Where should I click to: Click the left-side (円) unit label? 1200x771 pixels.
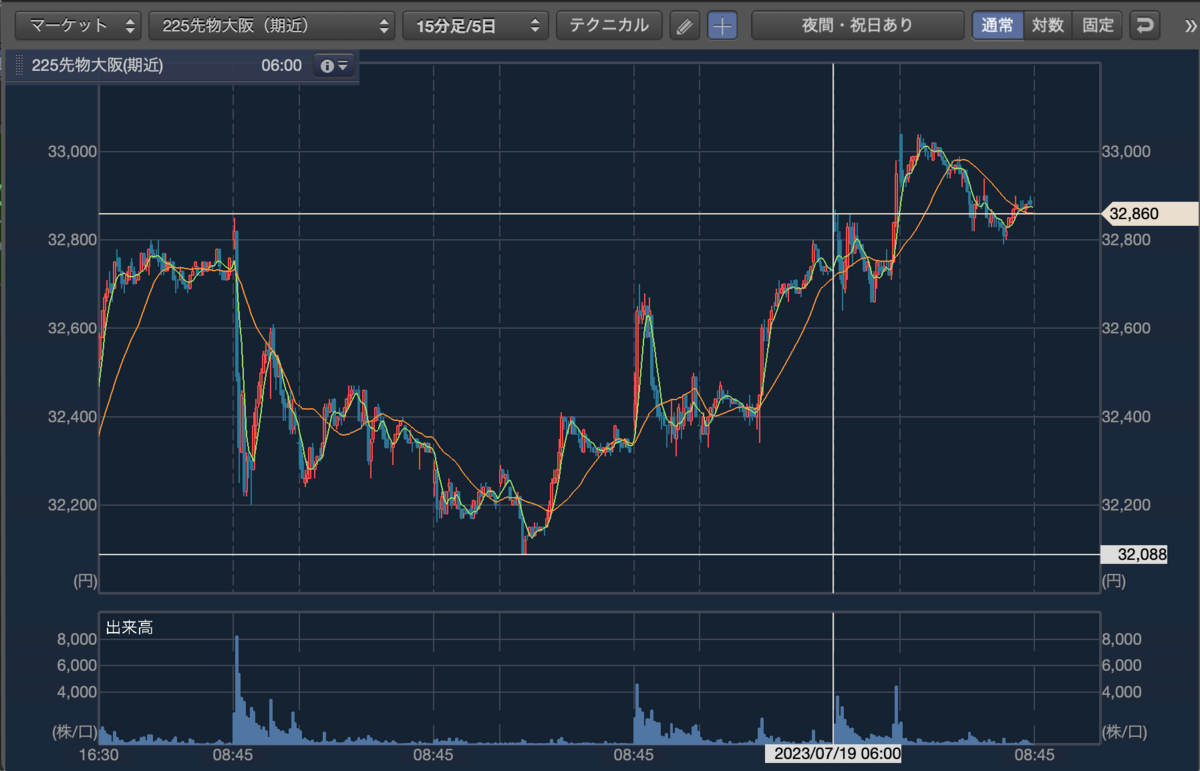(x=83, y=580)
